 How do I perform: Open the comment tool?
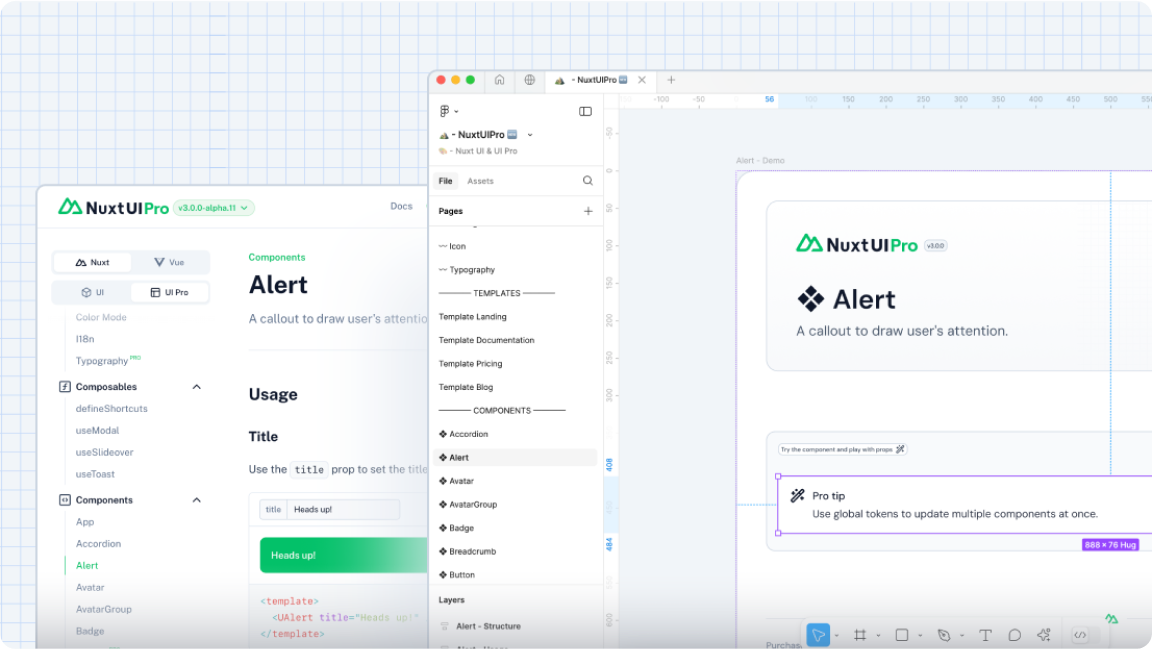tap(1015, 634)
